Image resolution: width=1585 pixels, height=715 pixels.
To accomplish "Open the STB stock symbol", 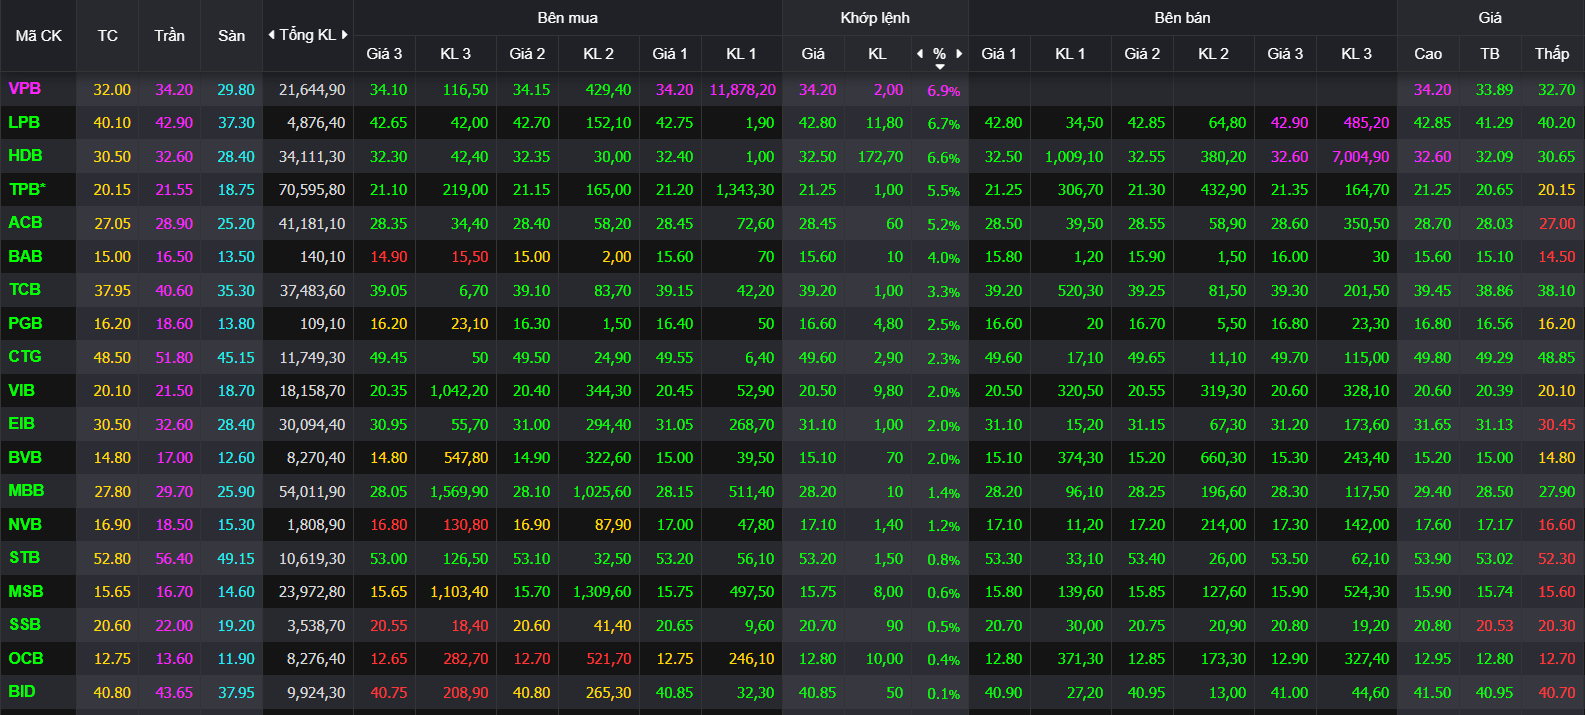I will (24, 558).
